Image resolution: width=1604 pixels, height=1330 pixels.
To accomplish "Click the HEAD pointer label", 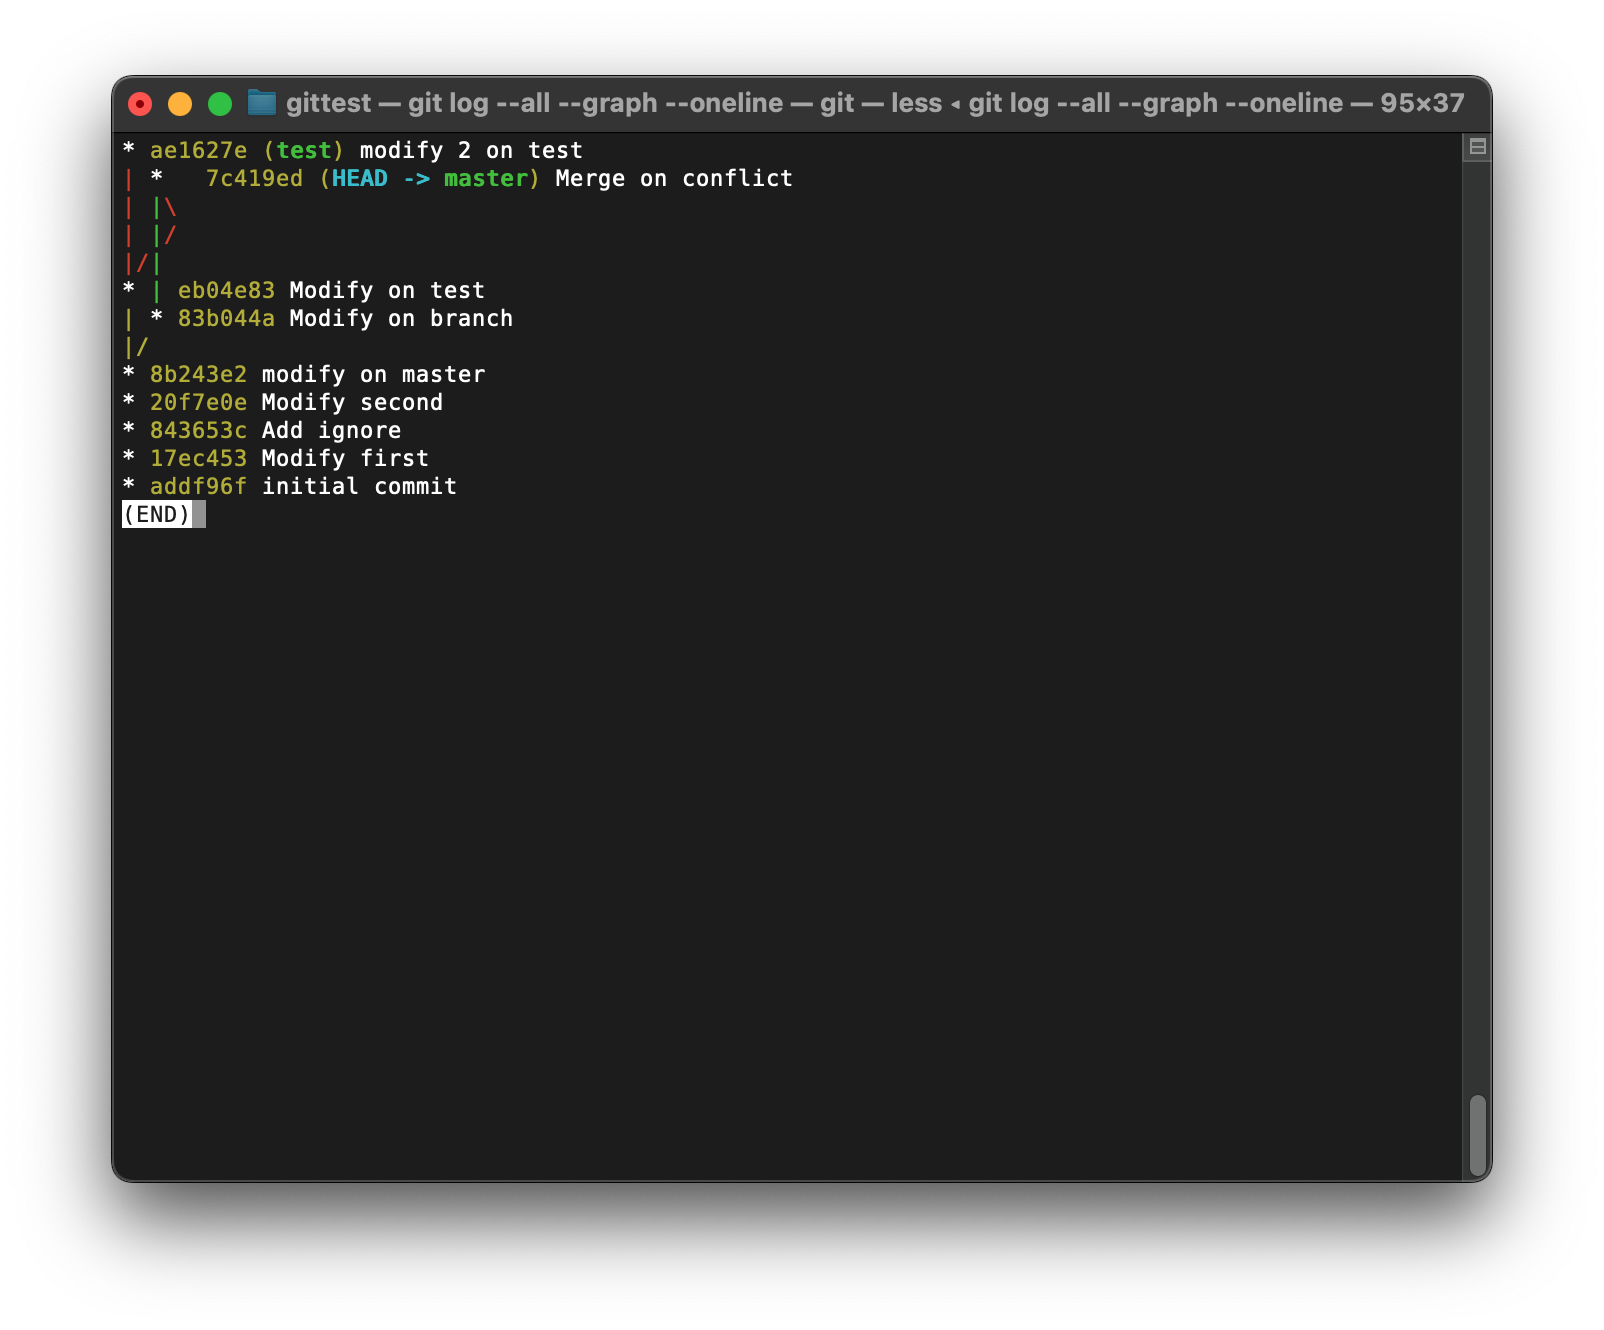I will coord(359,178).
